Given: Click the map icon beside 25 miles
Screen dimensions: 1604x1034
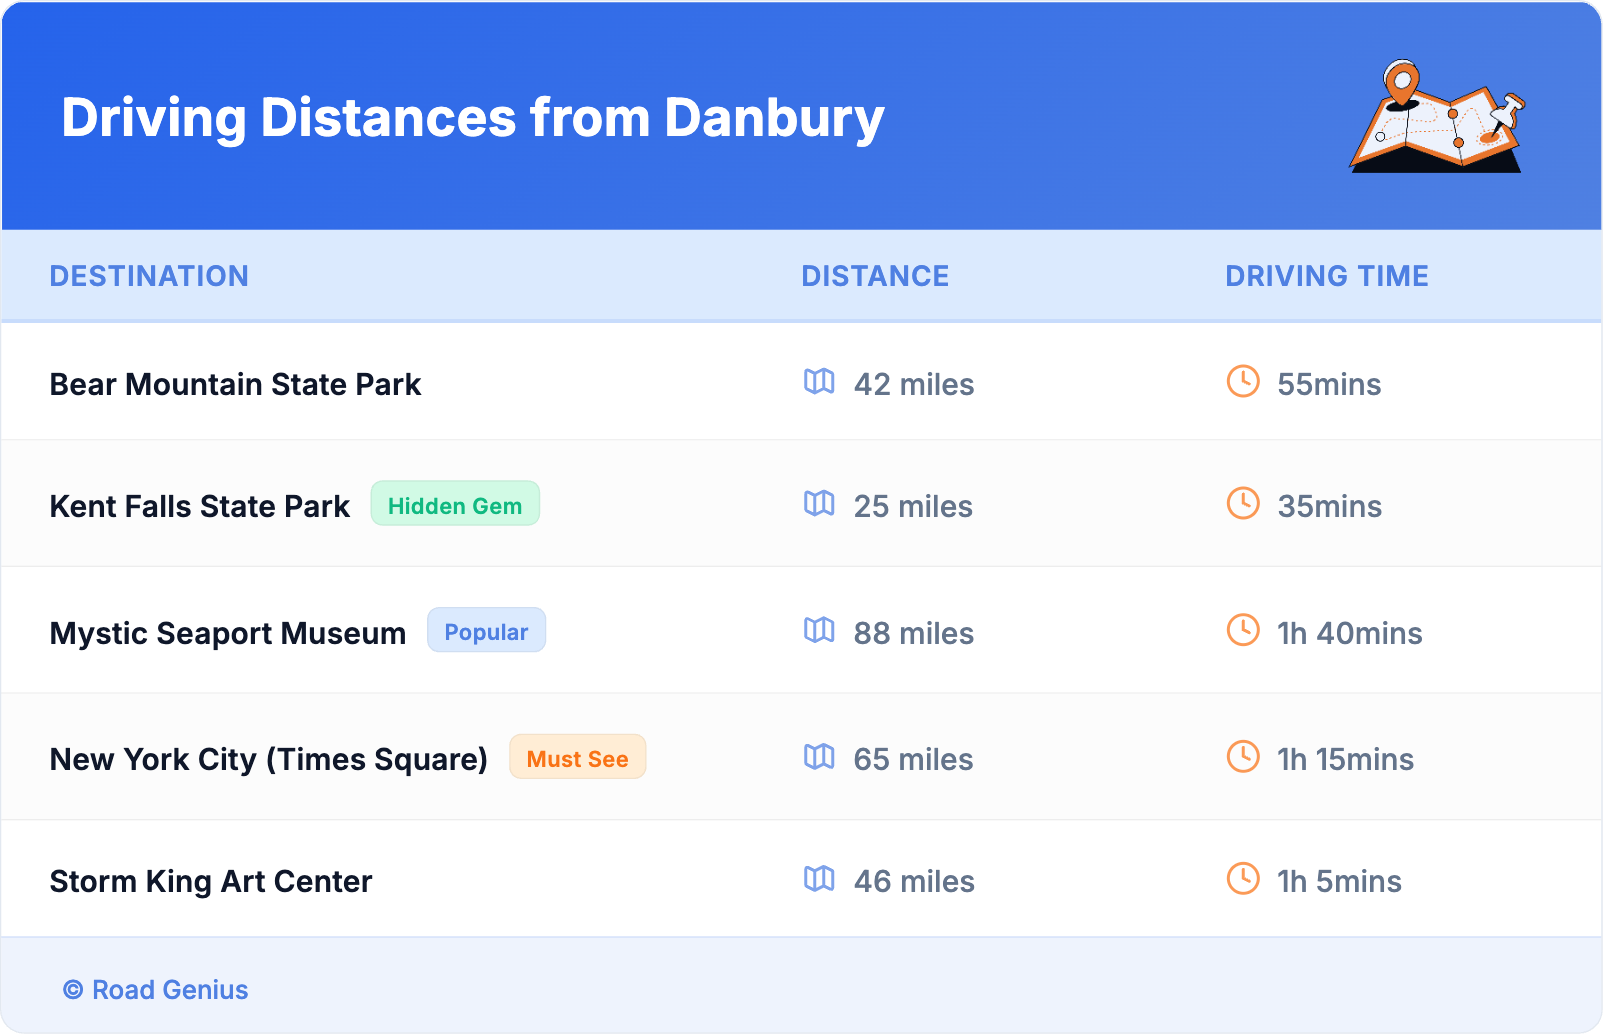Looking at the screenshot, I should pos(819,504).
